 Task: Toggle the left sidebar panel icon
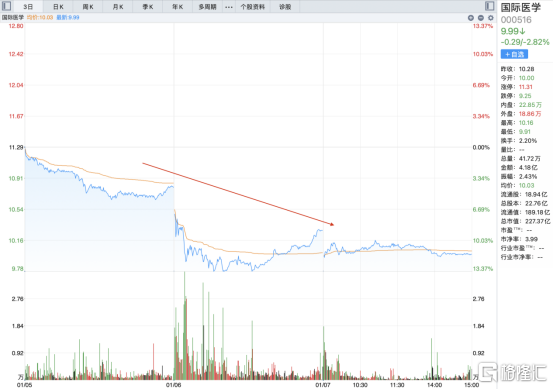click(6, 6)
